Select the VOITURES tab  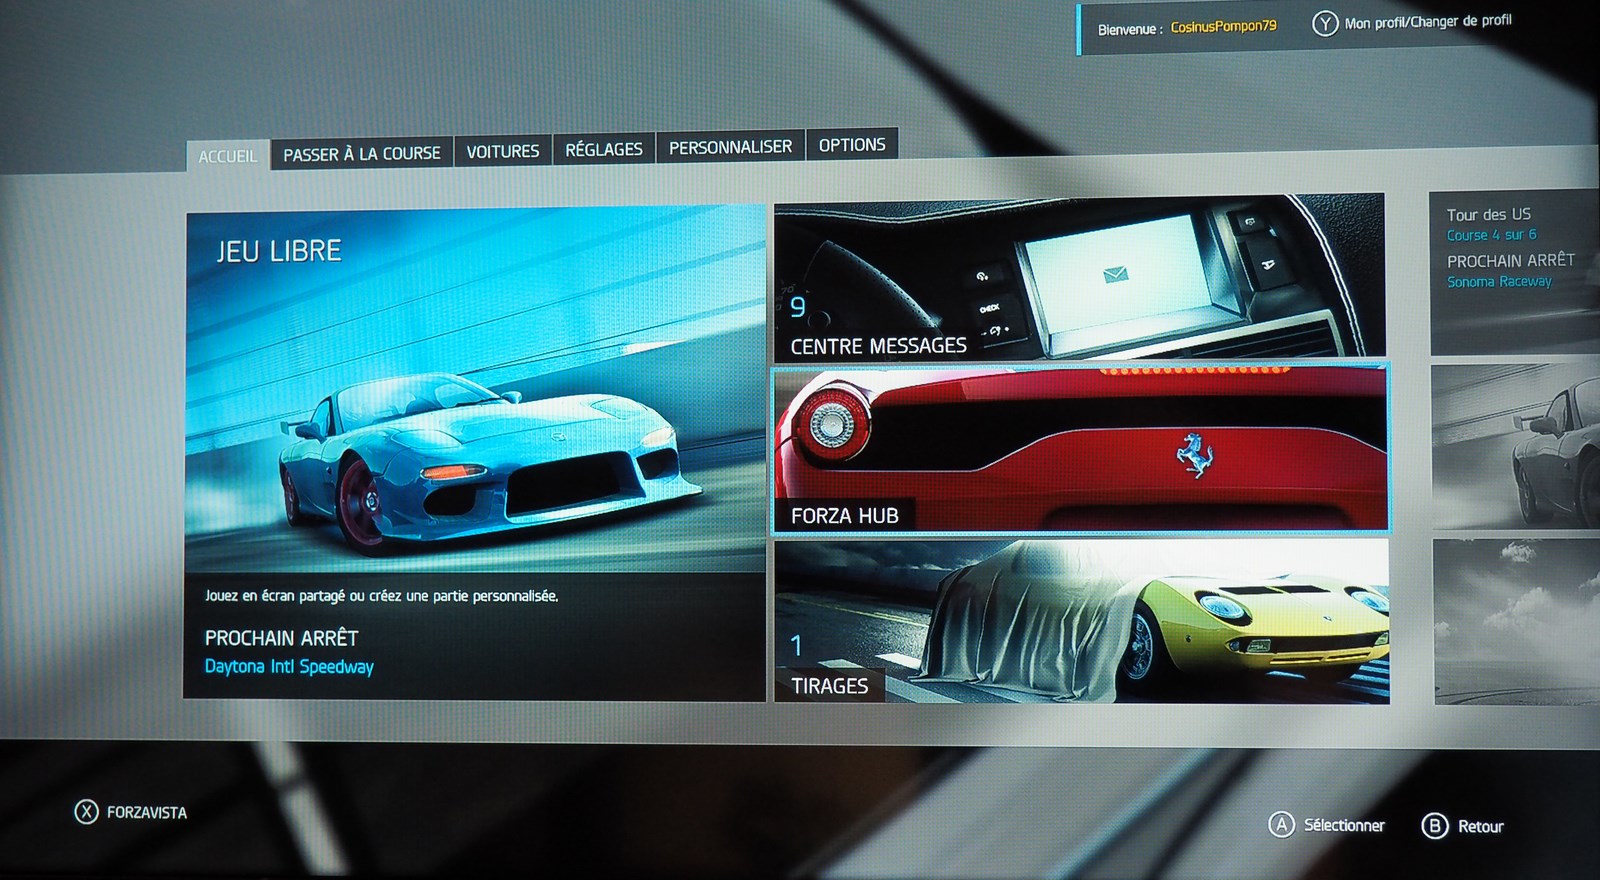click(503, 151)
